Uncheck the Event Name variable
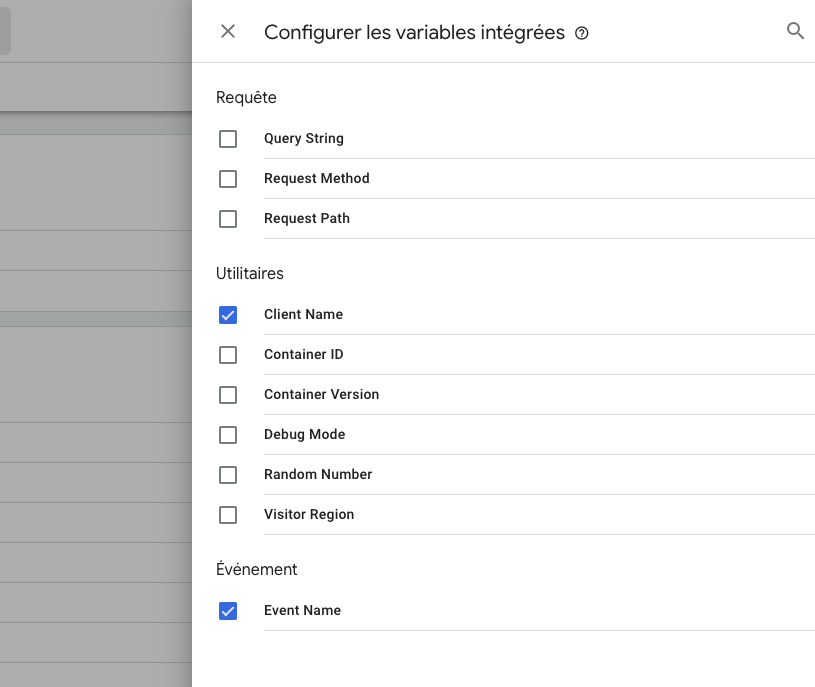815x687 pixels. tap(228, 611)
